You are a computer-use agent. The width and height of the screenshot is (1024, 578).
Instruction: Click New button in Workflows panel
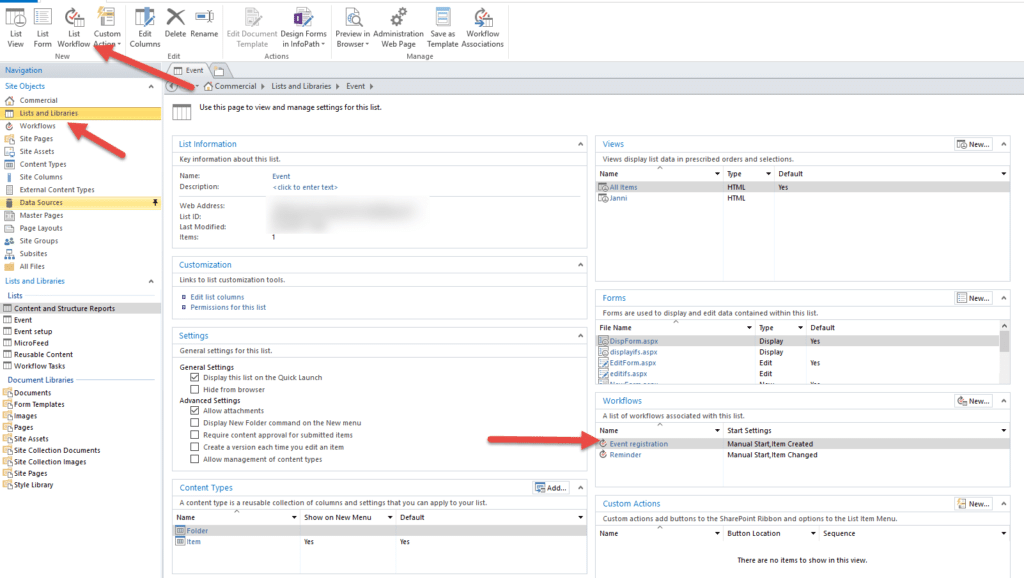pyautogui.click(x=973, y=401)
